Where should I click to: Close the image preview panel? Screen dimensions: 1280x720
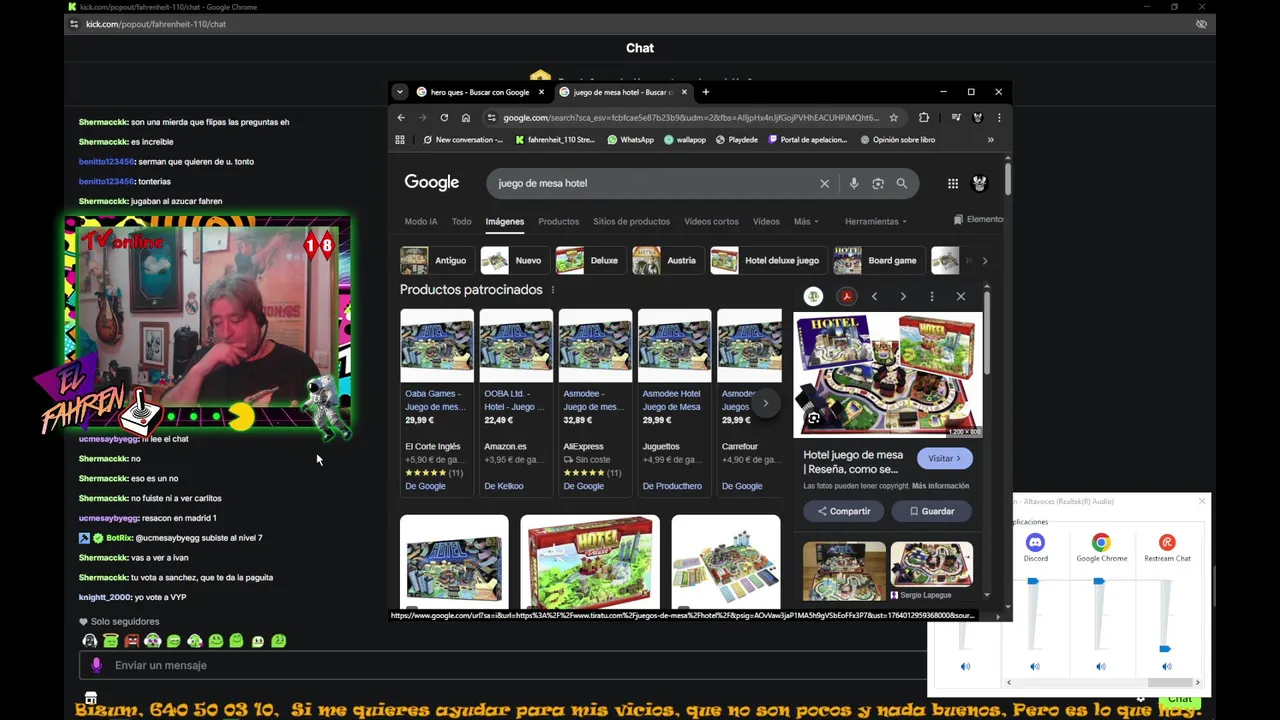click(x=961, y=296)
